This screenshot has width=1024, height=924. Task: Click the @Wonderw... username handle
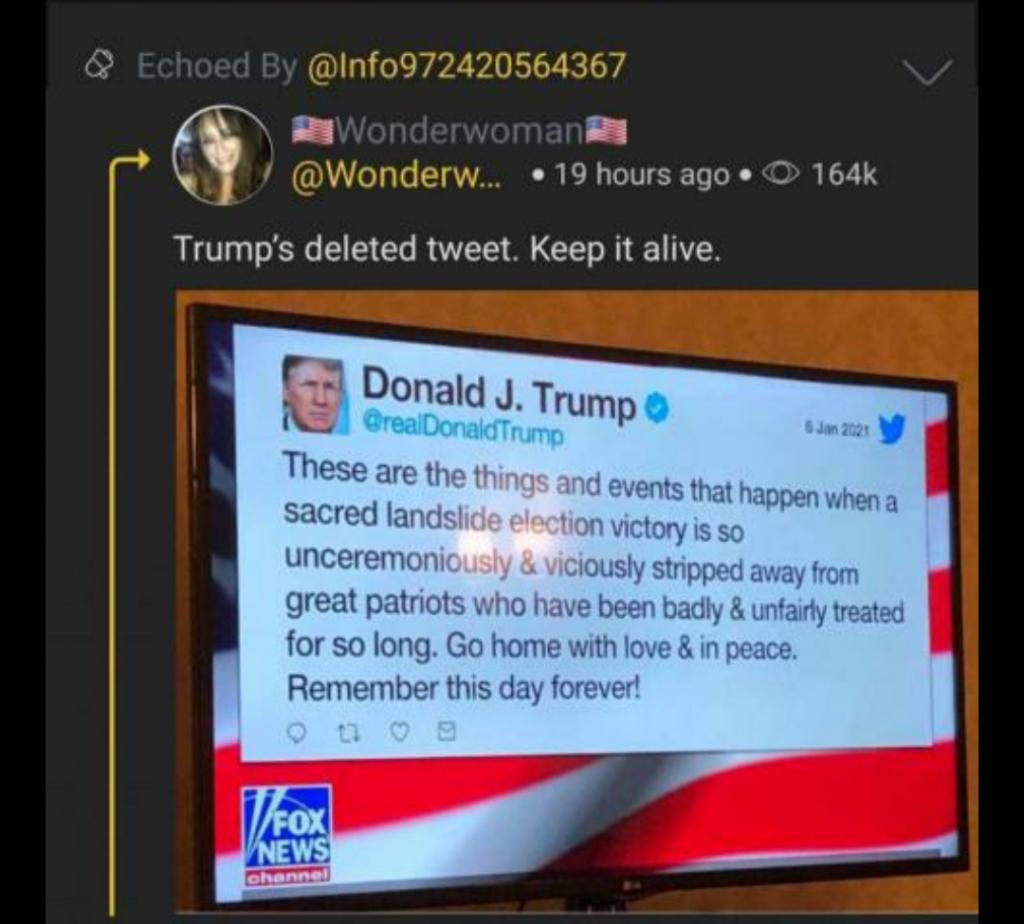coord(397,174)
